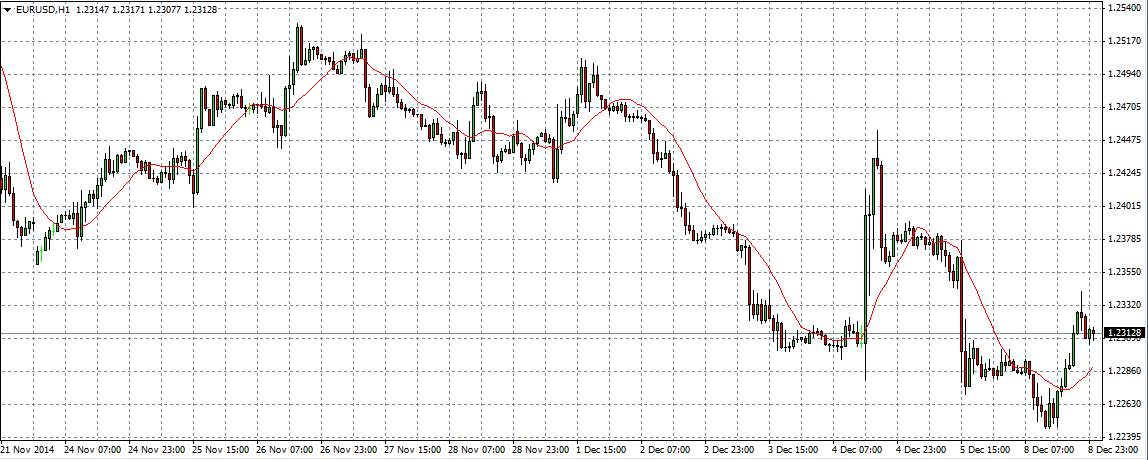Click the 2 Dec 07:00 time label

click(665, 448)
